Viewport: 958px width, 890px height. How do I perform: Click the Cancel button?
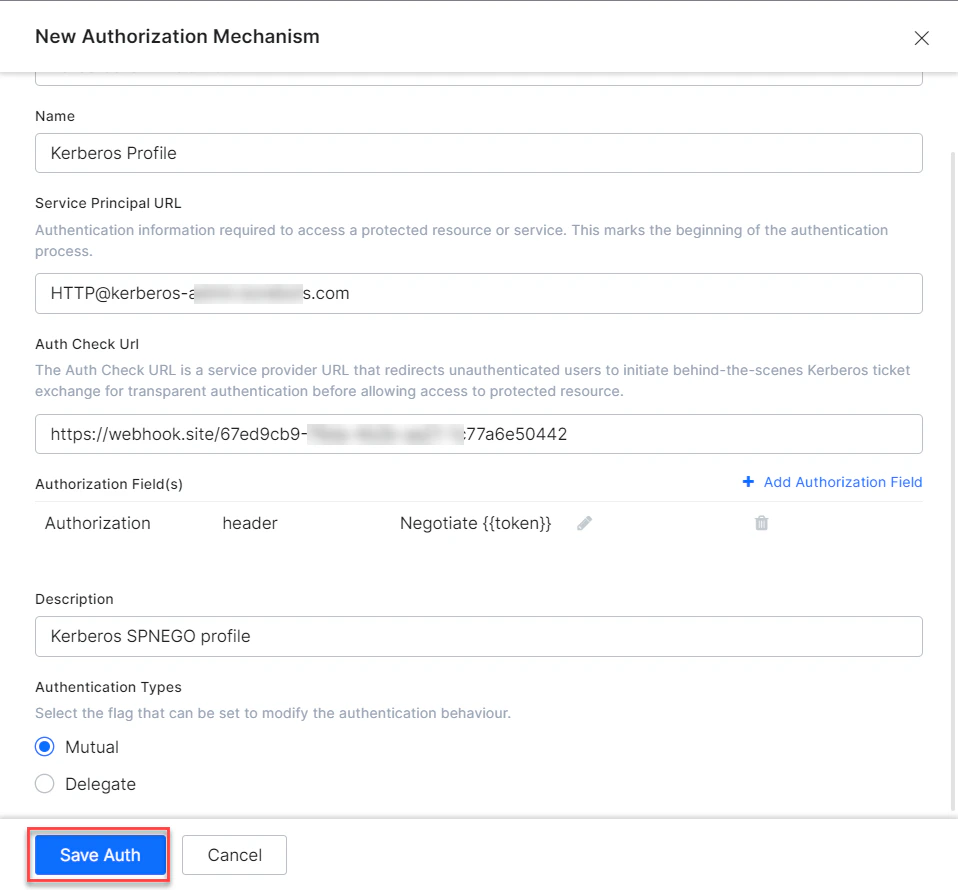[234, 855]
